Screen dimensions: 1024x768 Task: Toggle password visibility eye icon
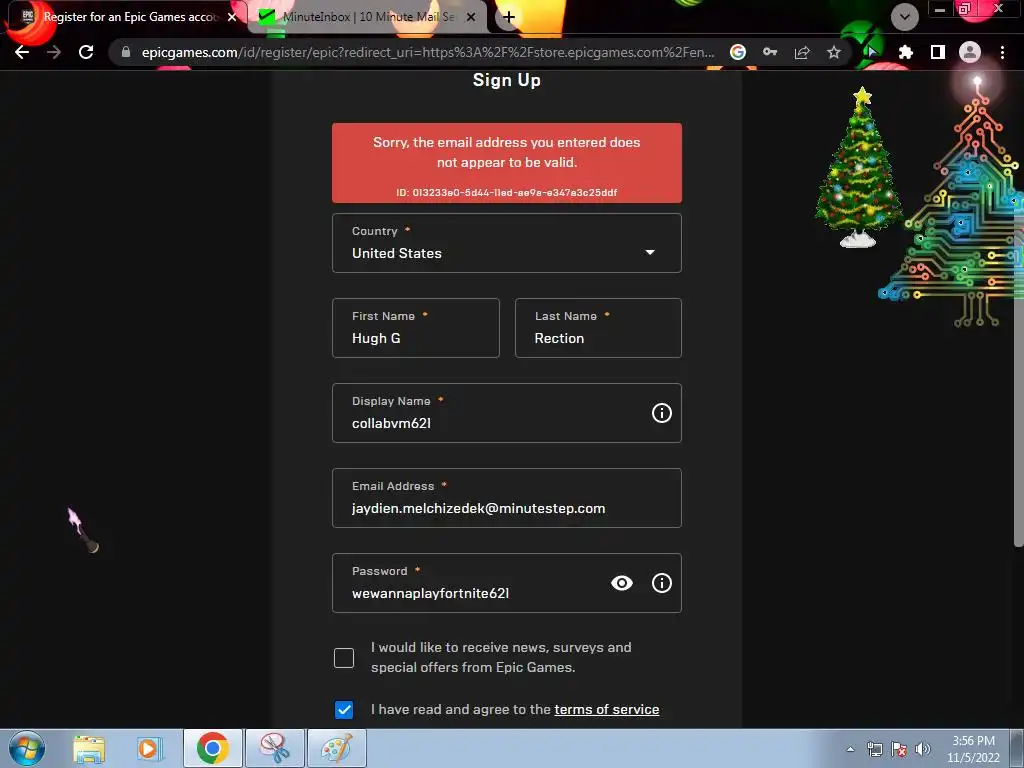click(x=622, y=583)
